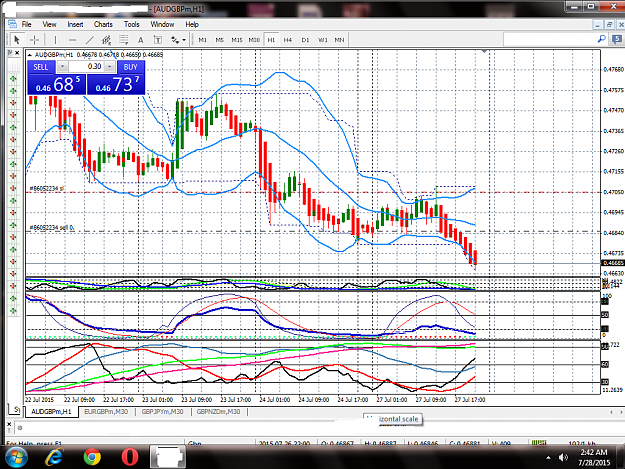Switch to the GBPJPYm,M30 chart tab
This screenshot has width=625, height=469.
(x=163, y=412)
